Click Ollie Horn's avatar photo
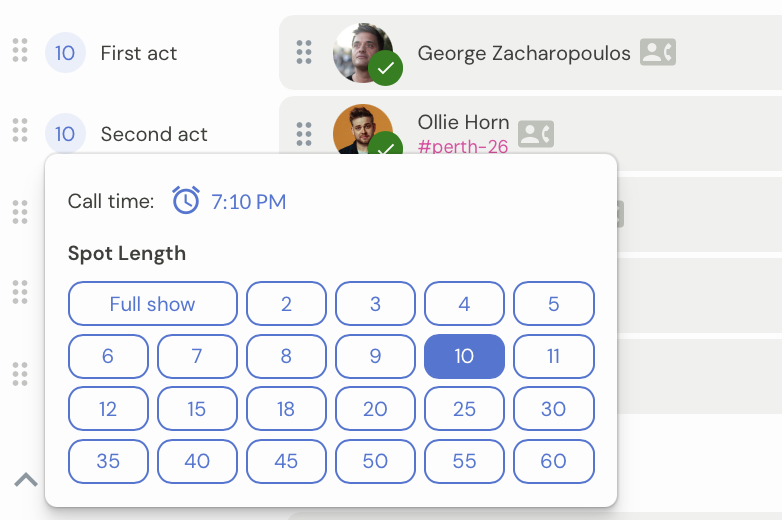Screen dimensions: 782x520 click(360, 128)
